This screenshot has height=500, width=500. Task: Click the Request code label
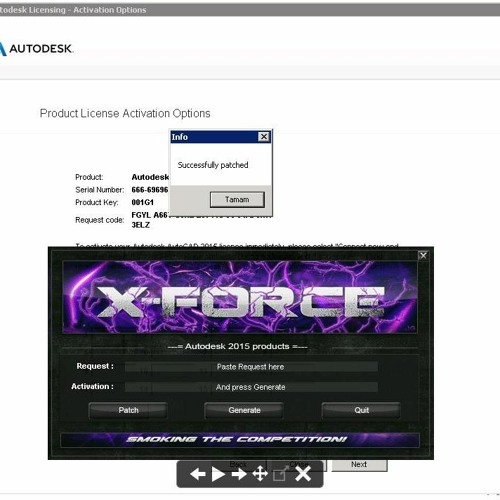coord(99,220)
